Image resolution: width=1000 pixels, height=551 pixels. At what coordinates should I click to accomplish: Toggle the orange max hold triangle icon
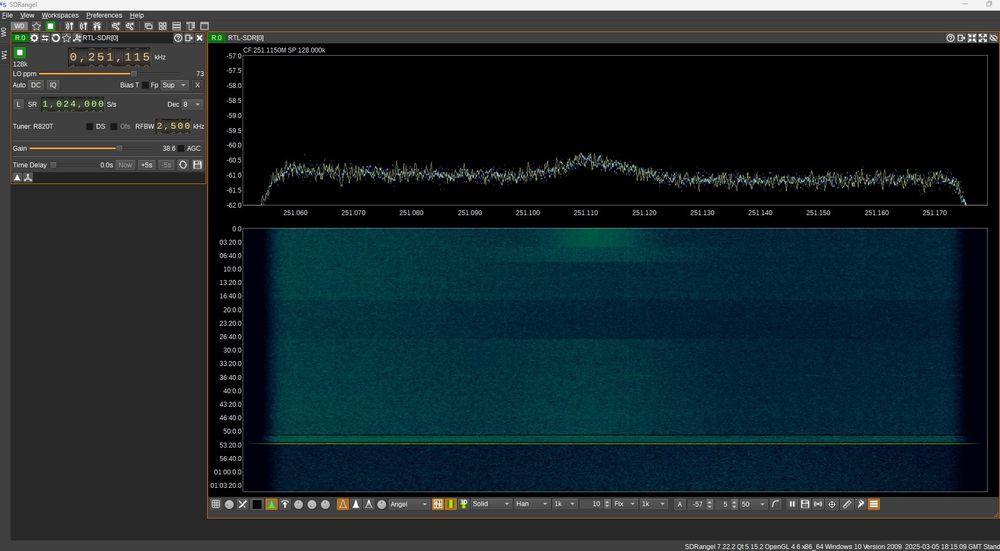pyautogui.click(x=342, y=504)
